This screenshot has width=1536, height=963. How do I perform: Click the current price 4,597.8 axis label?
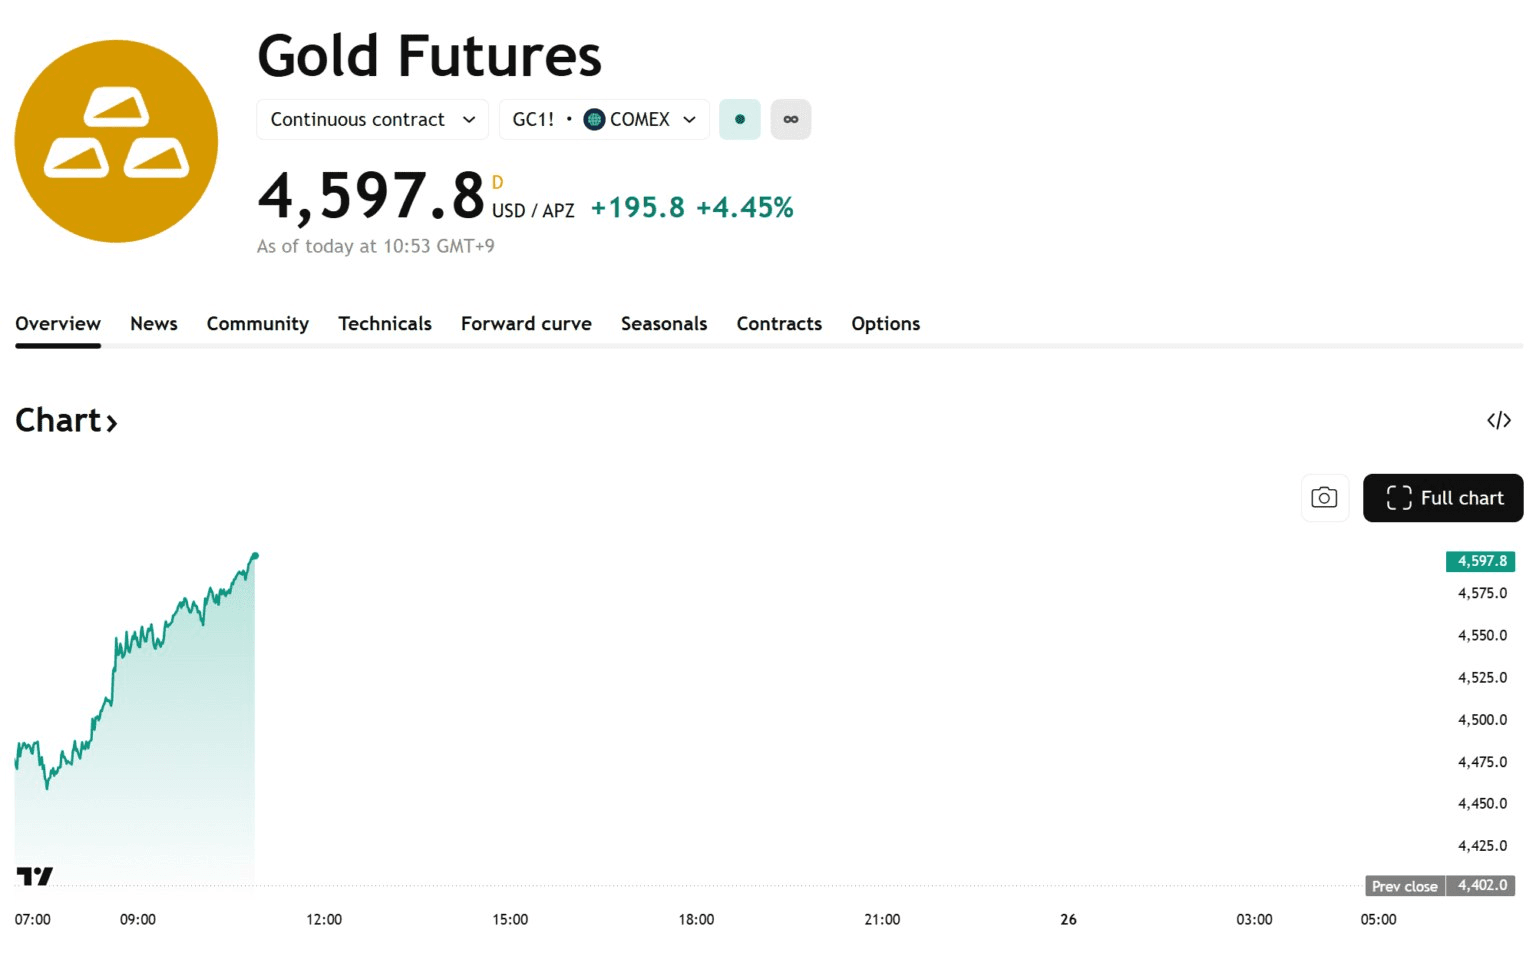1480,561
